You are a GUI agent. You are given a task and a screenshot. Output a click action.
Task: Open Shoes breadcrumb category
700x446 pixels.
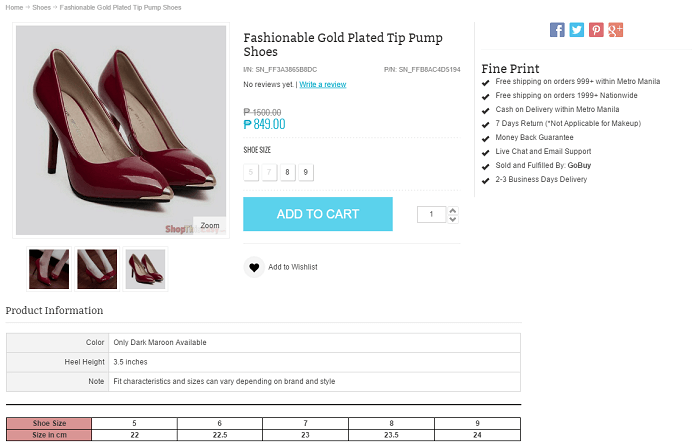[x=41, y=7]
